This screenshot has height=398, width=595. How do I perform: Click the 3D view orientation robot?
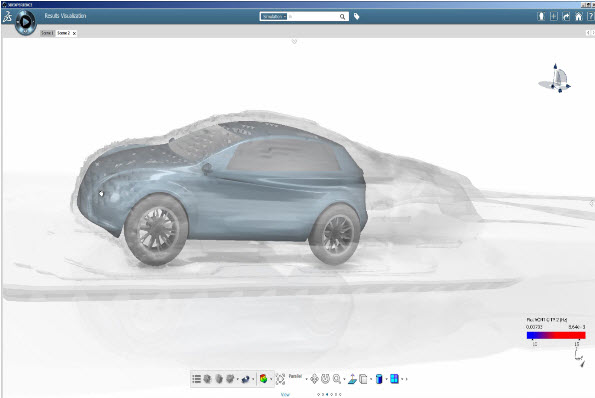coord(555,79)
